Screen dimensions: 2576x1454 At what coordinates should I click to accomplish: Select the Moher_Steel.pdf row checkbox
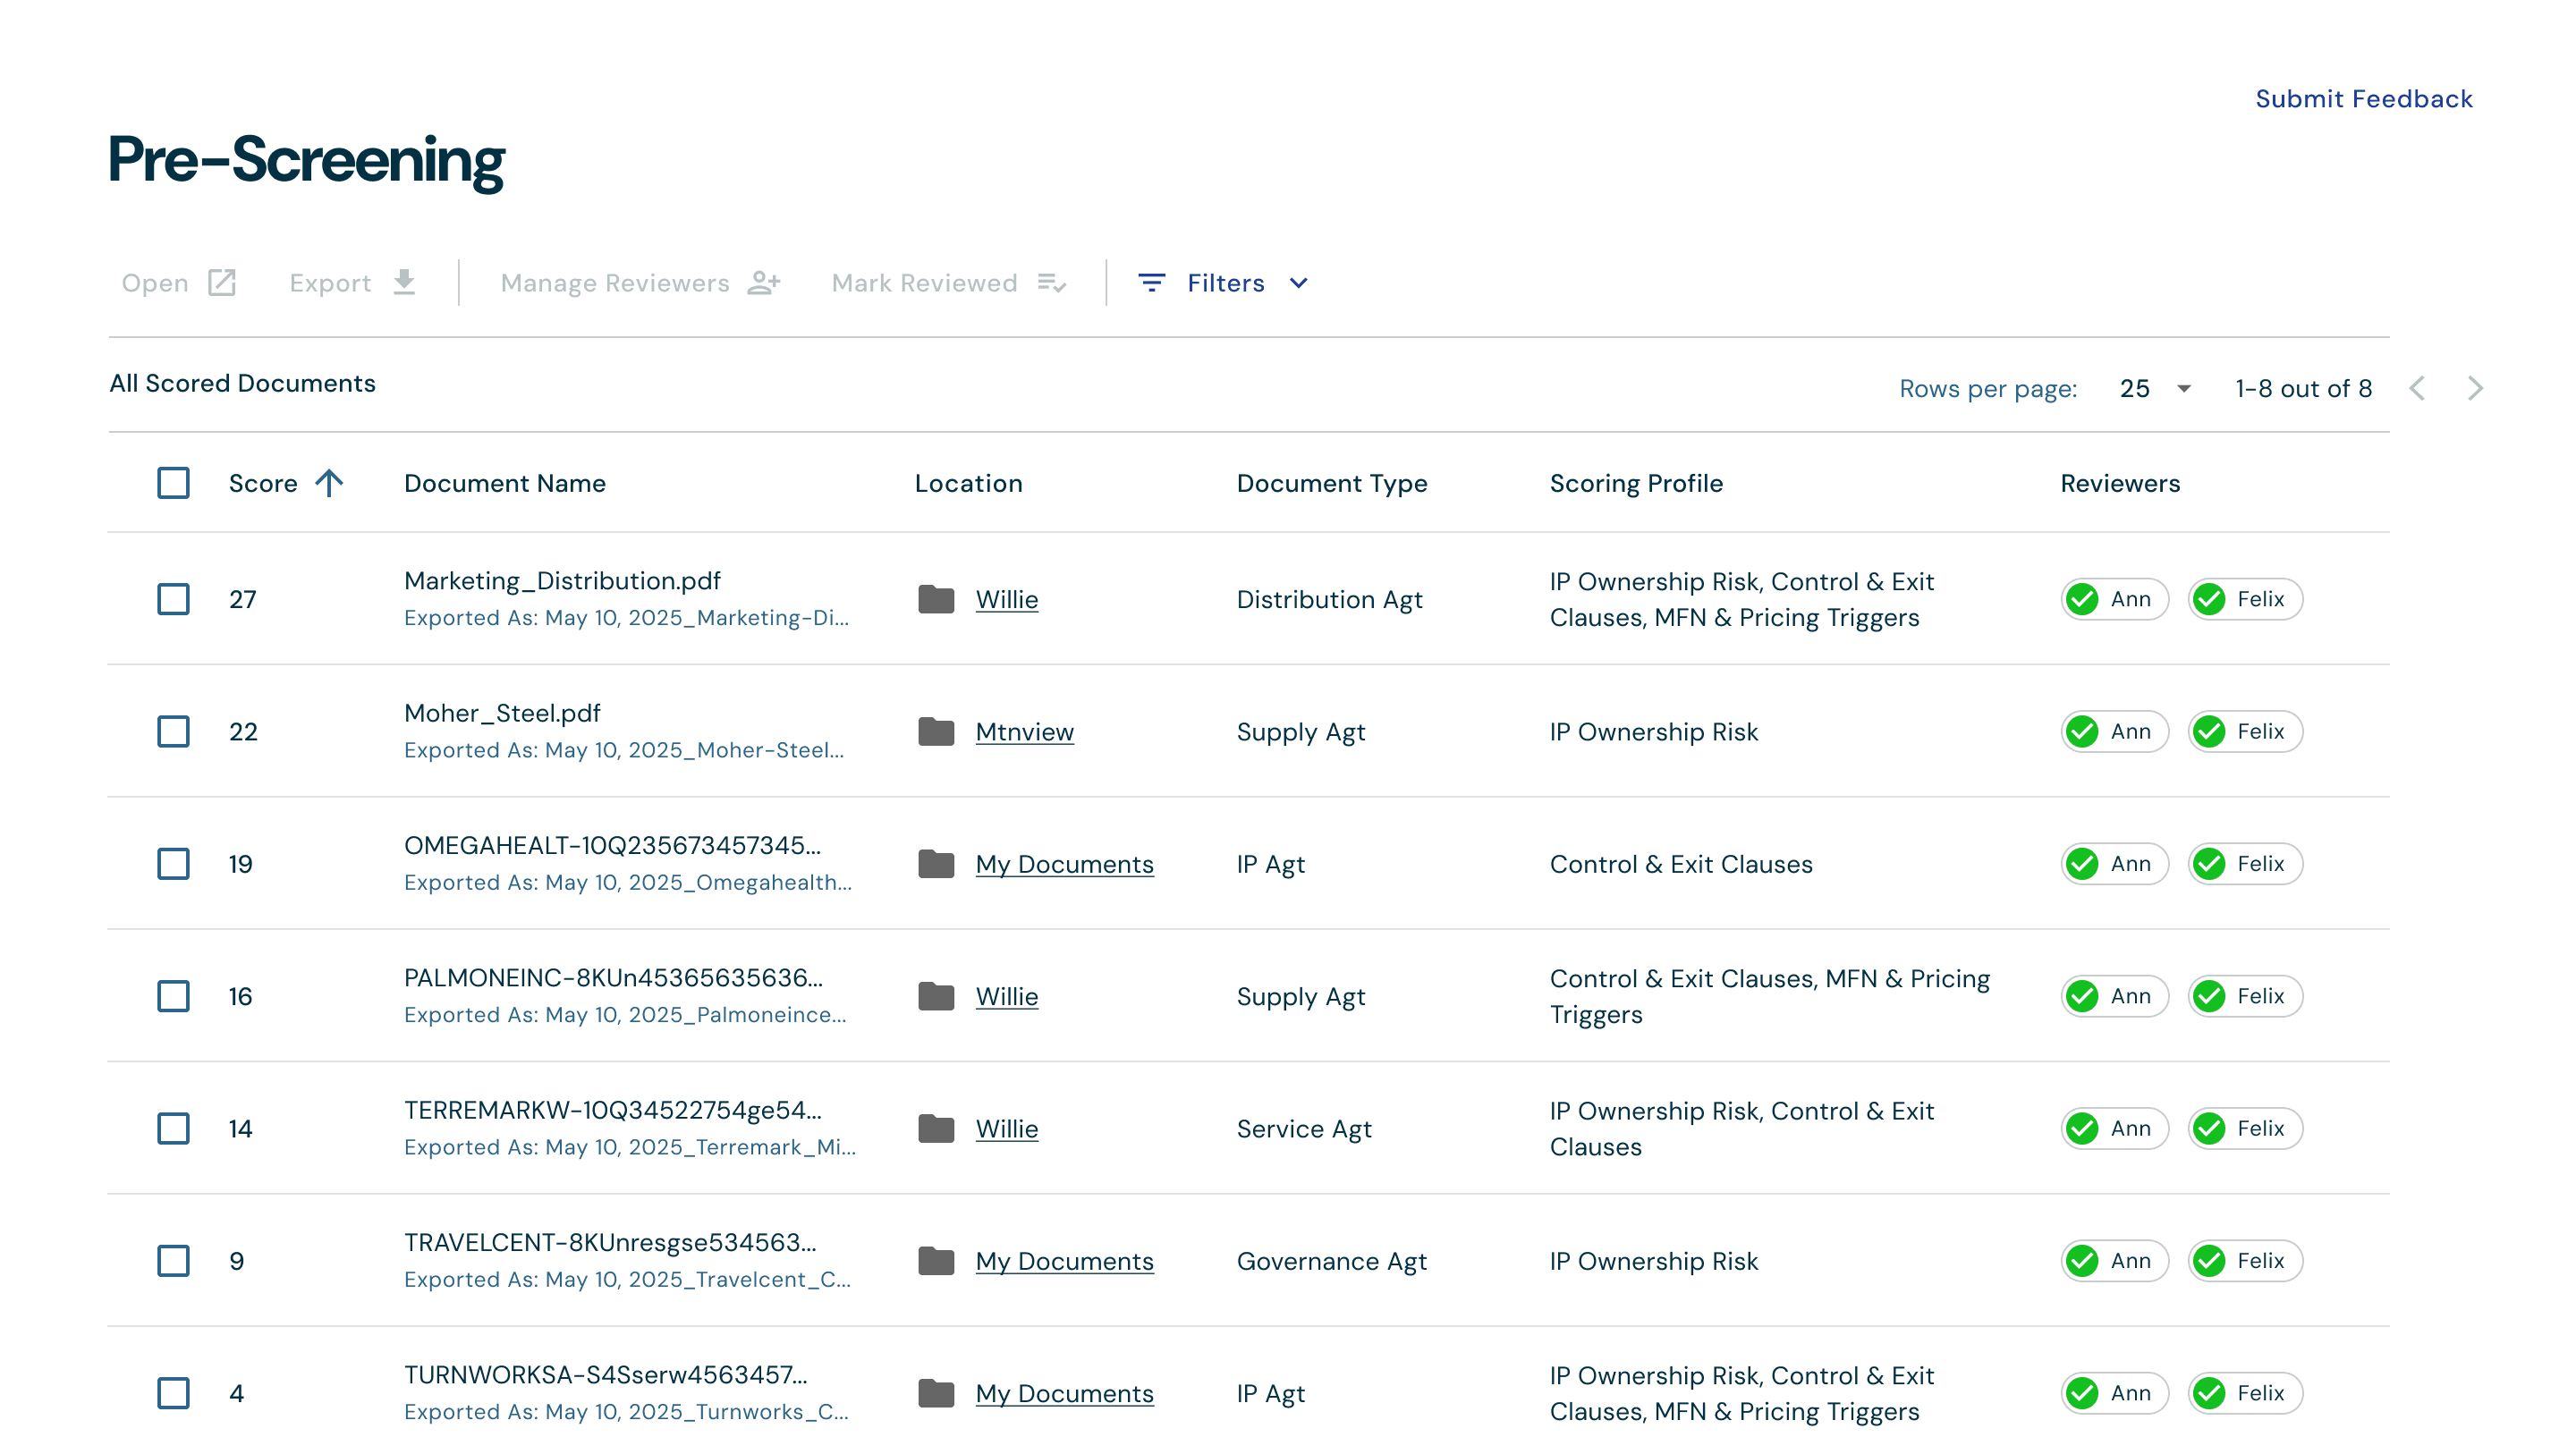pyautogui.click(x=173, y=731)
